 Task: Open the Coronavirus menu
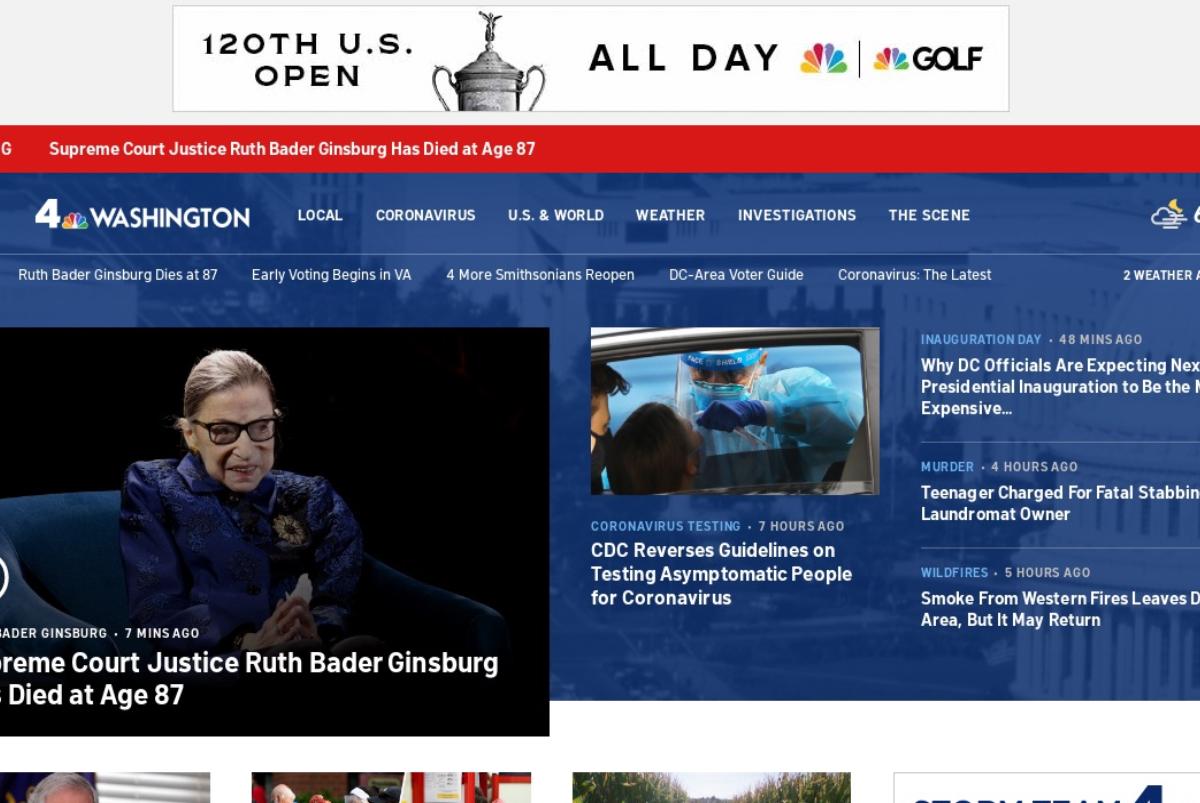[425, 215]
